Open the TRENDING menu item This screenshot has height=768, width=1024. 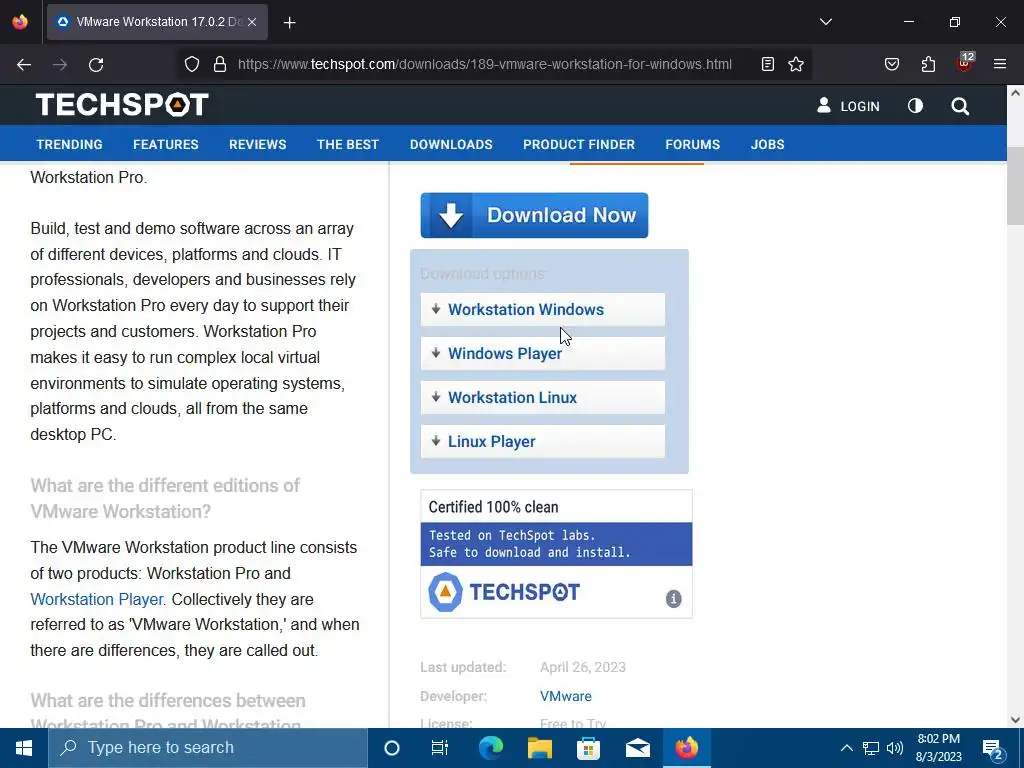[x=69, y=144]
